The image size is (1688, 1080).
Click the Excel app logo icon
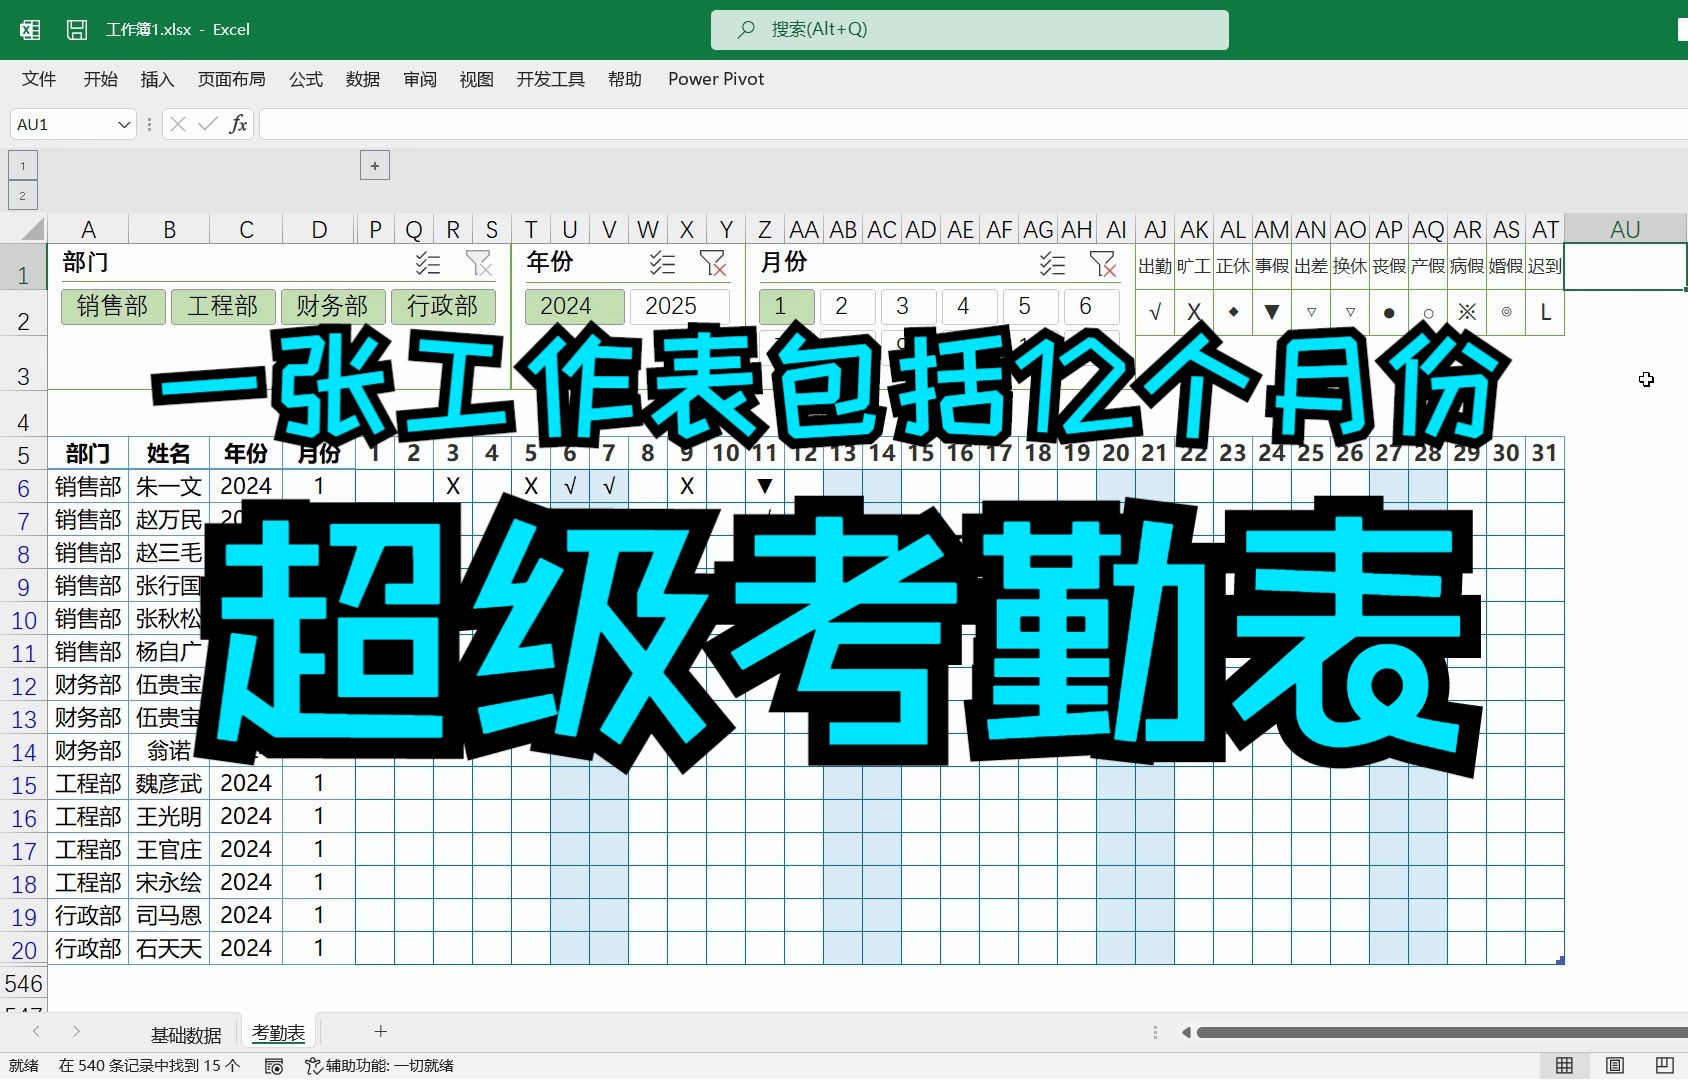[30, 30]
